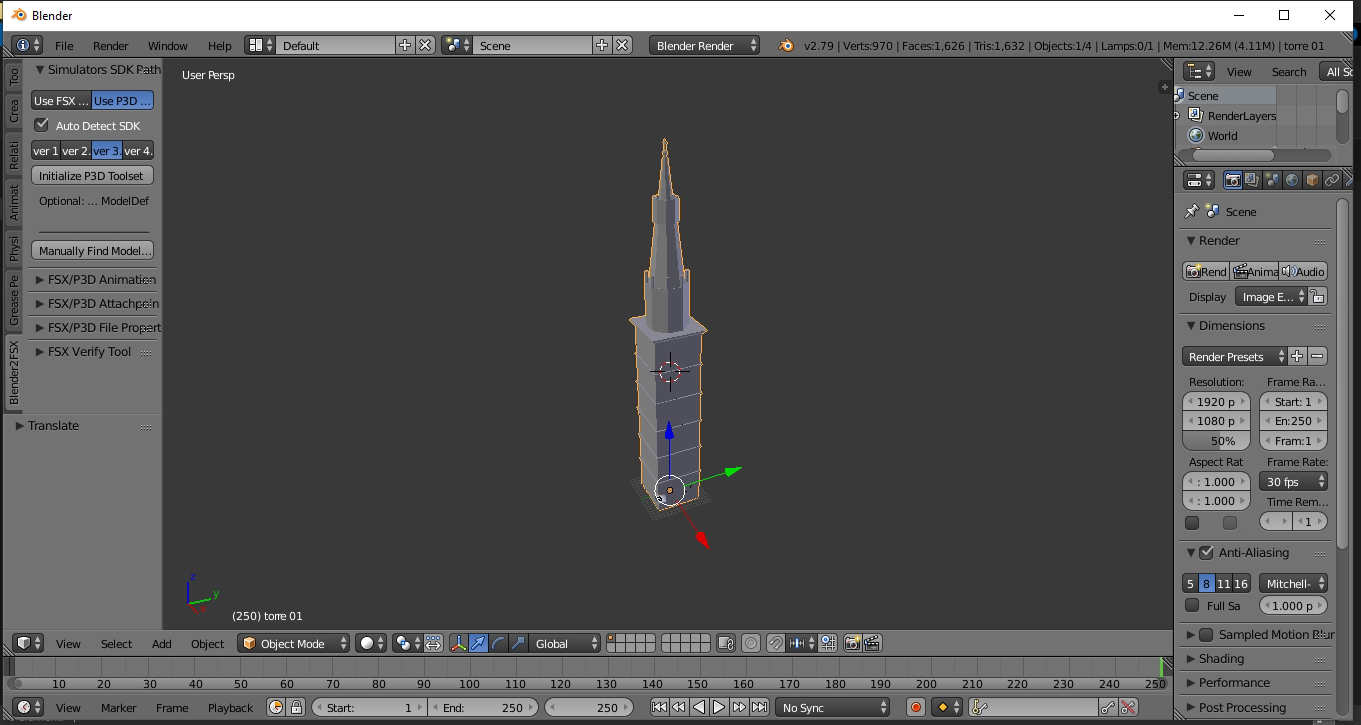Click the Initialize P3D Toolset button
Screen dimensions: 1361x725
(92, 175)
